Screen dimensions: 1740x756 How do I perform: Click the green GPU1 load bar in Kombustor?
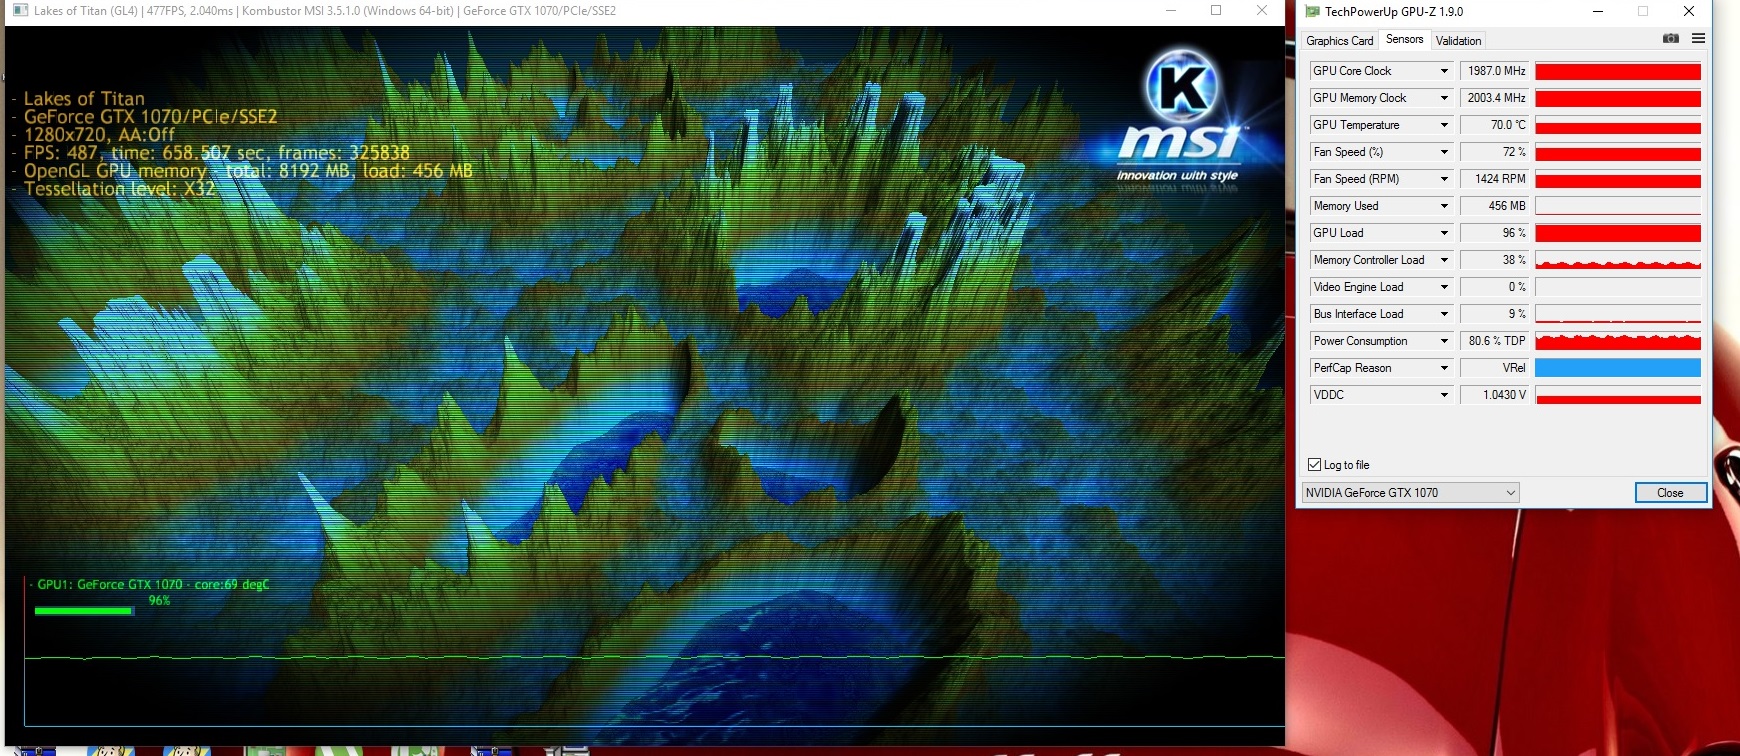pyautogui.click(x=83, y=611)
